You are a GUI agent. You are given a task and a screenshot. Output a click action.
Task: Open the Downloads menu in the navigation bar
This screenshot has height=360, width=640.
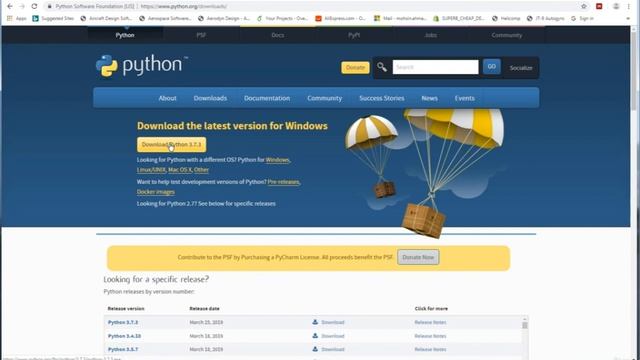(x=210, y=98)
